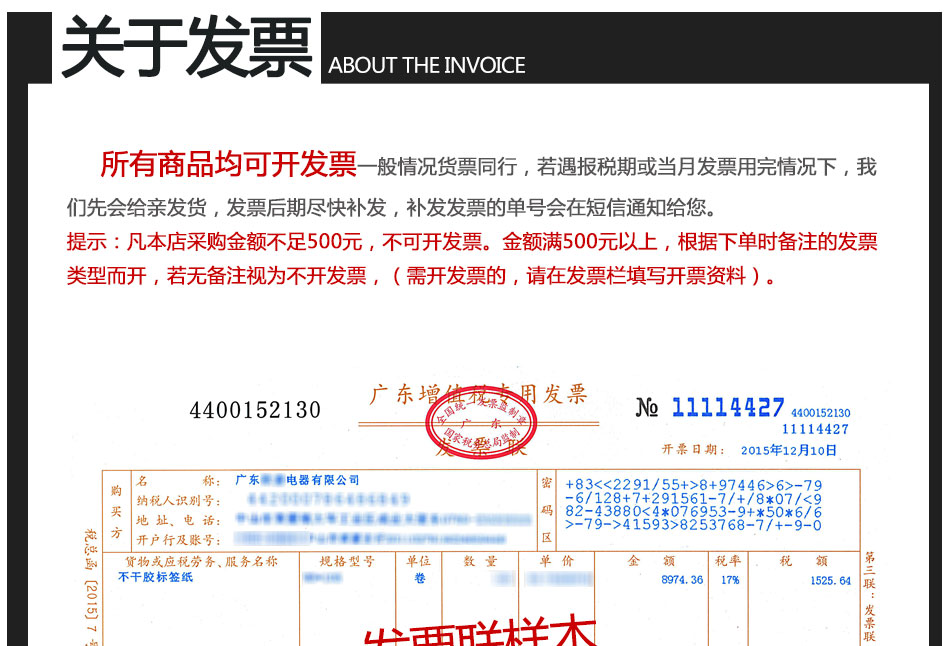
Task: Click the red 所有商品均可开发票 text
Action: point(228,164)
